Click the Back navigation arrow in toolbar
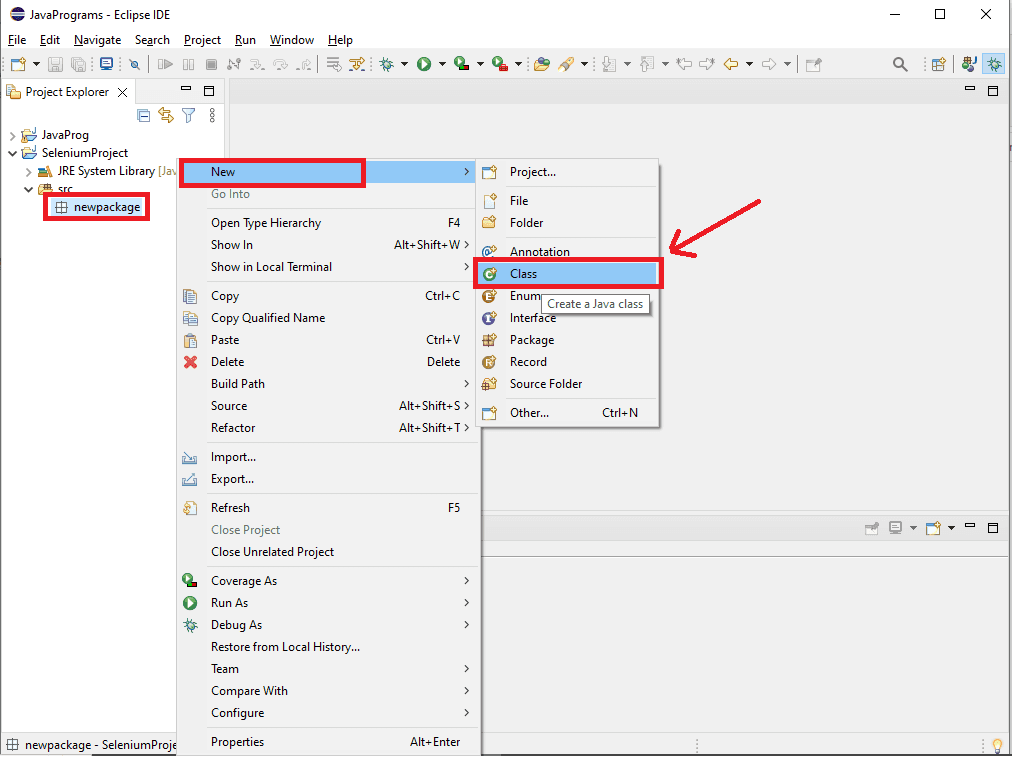 click(731, 64)
